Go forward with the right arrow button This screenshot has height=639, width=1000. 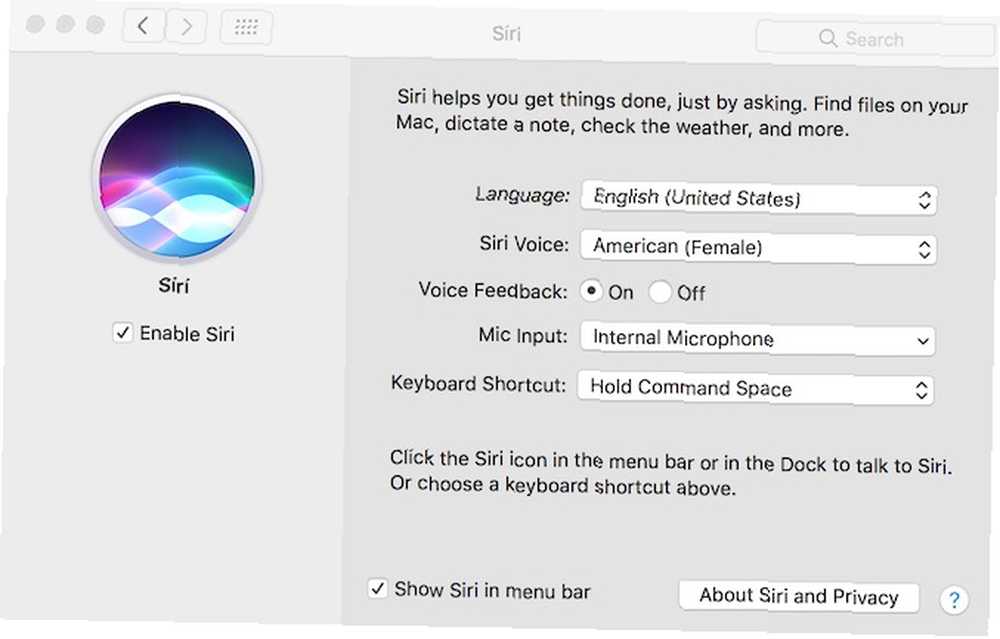point(186,27)
